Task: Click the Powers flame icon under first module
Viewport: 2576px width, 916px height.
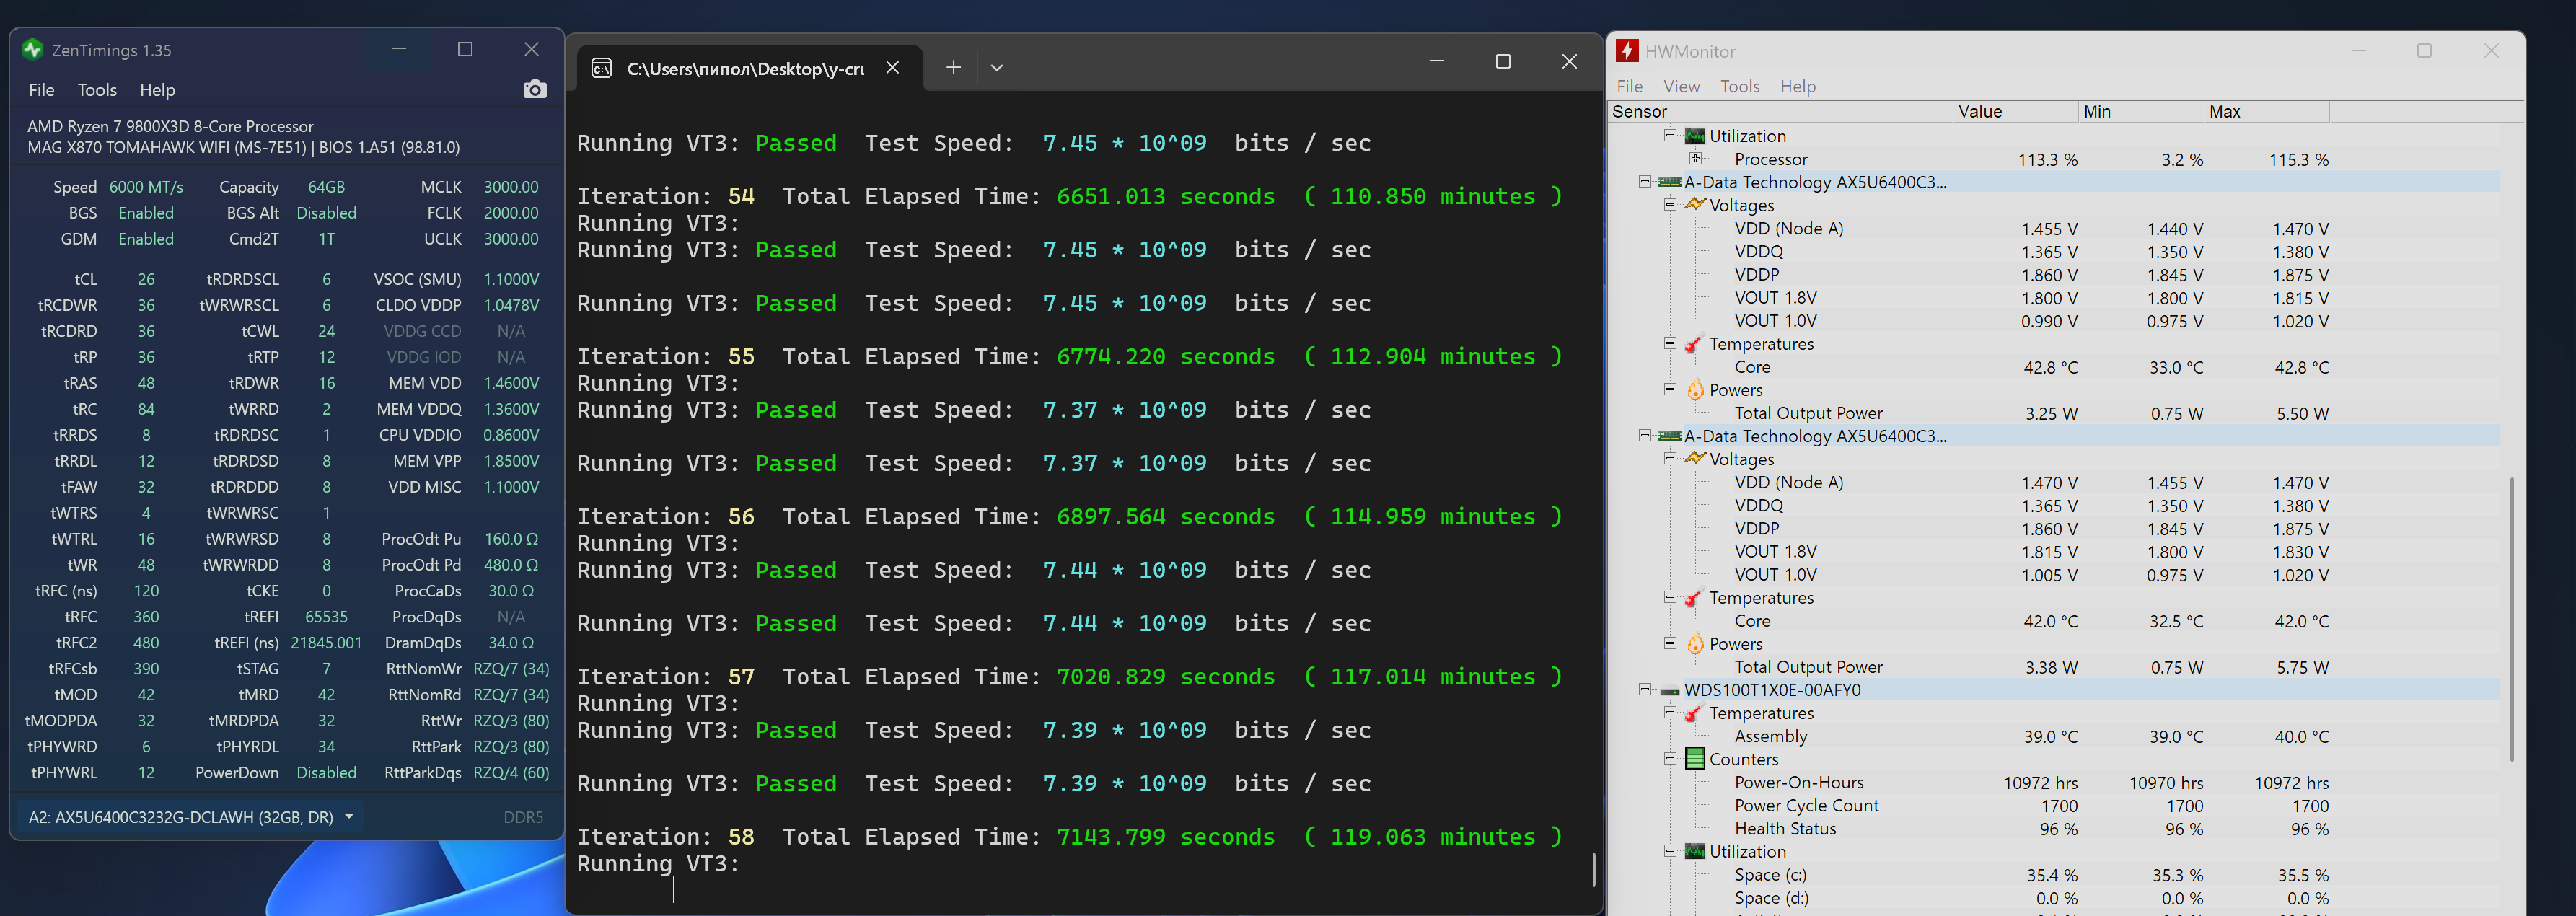Action: point(1695,390)
